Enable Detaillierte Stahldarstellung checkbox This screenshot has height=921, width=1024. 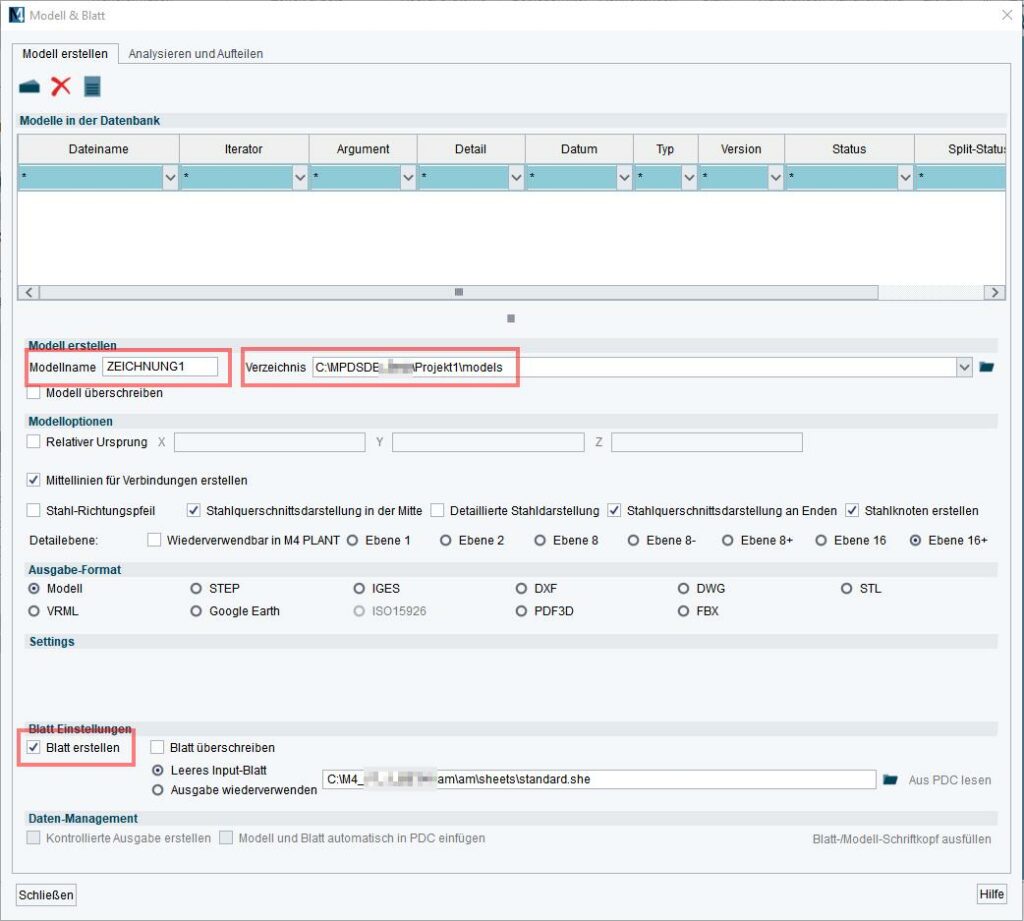click(438, 510)
